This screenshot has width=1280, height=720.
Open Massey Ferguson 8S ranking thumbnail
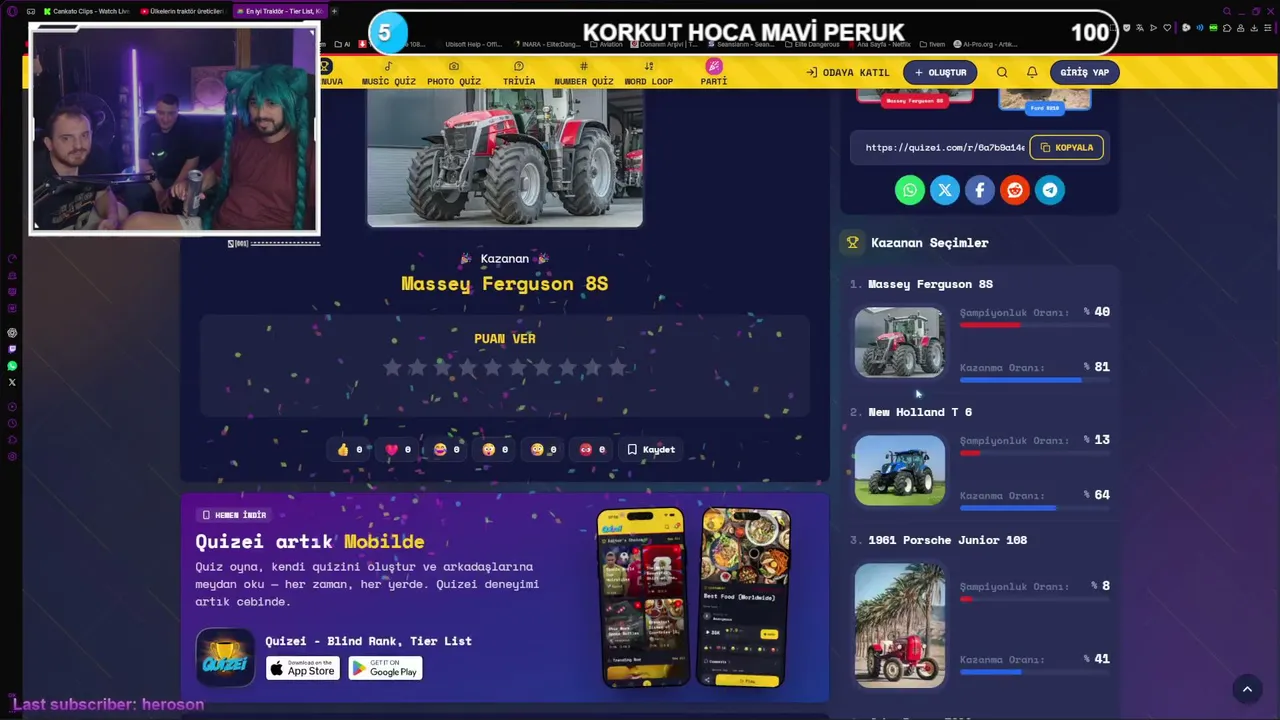tap(899, 342)
